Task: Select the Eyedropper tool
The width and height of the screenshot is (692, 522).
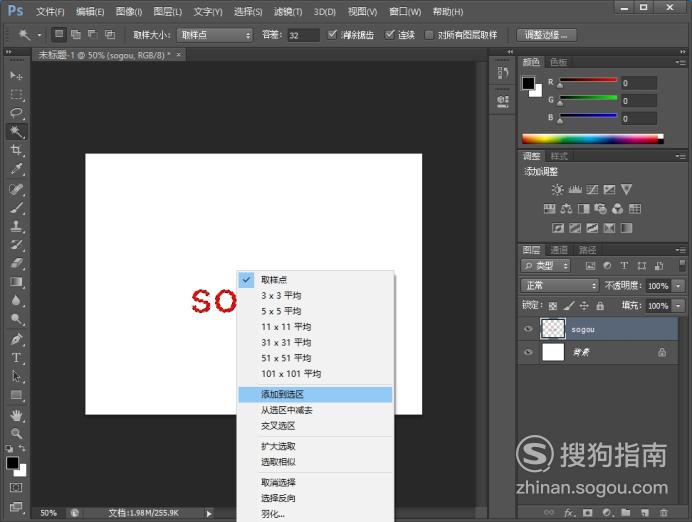Action: click(x=16, y=169)
